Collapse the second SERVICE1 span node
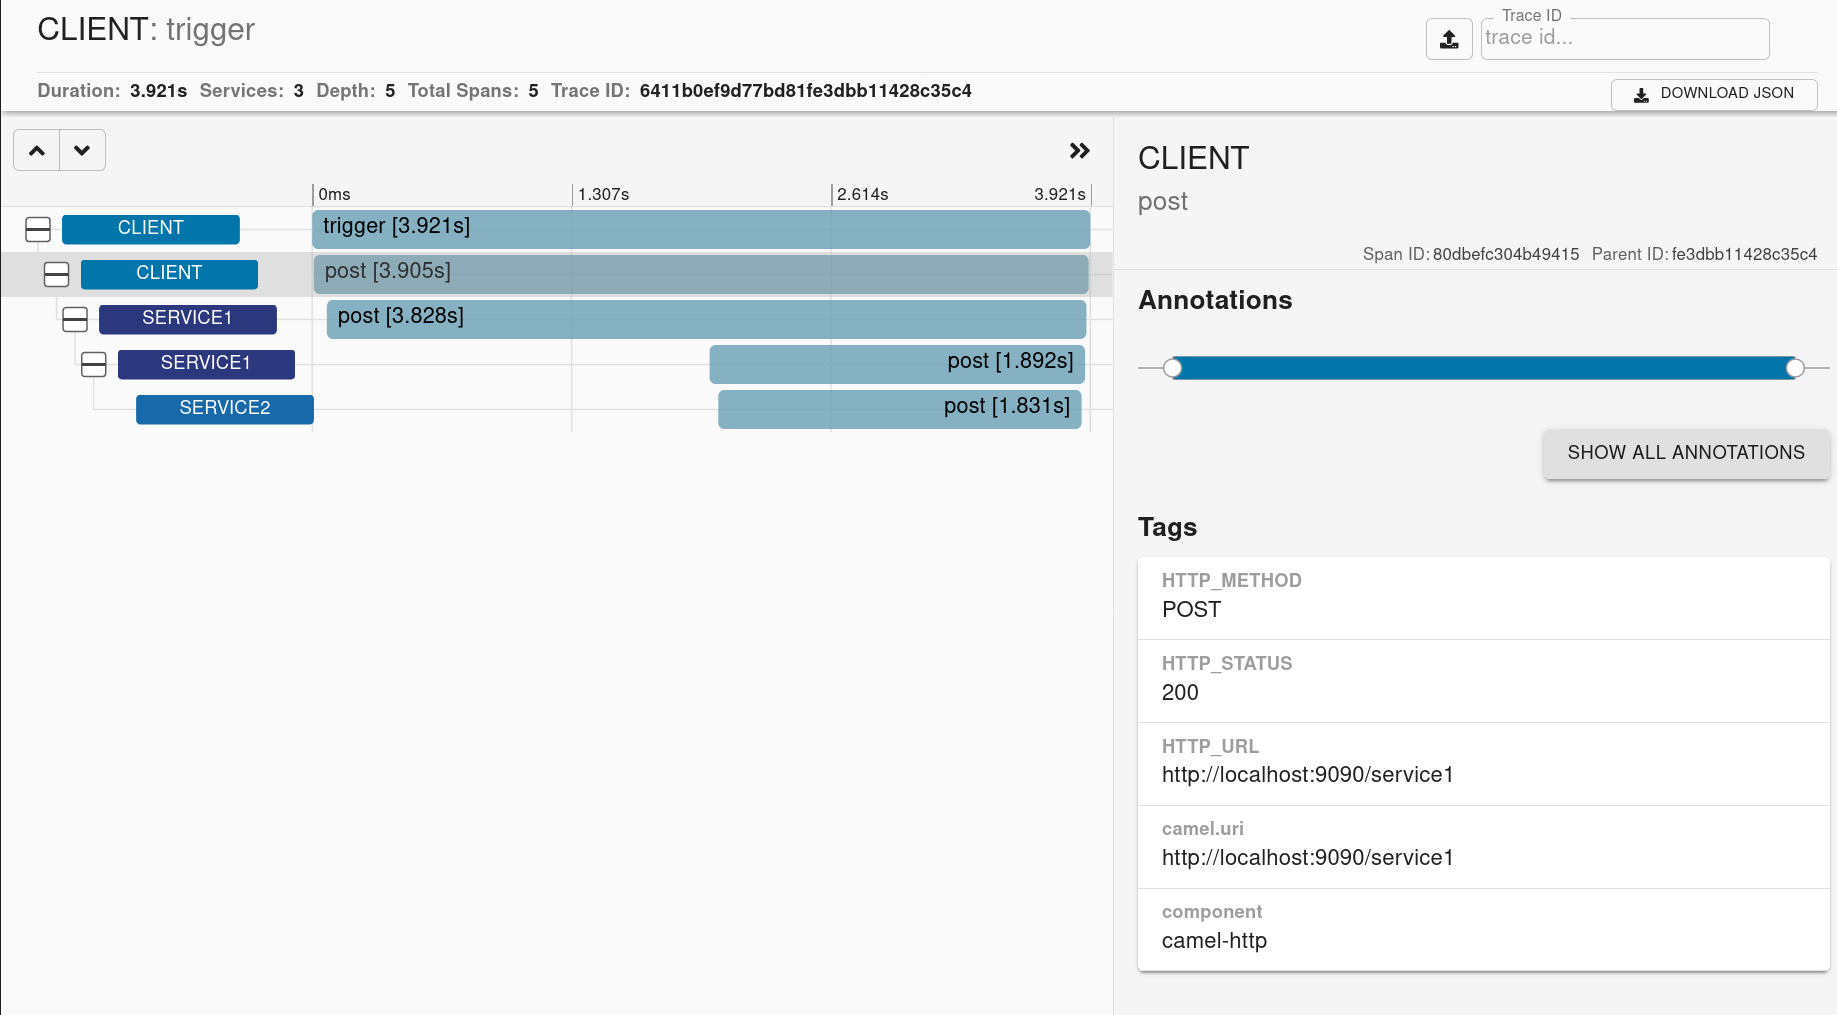Viewport: 1837px width, 1015px height. pyautogui.click(x=94, y=364)
